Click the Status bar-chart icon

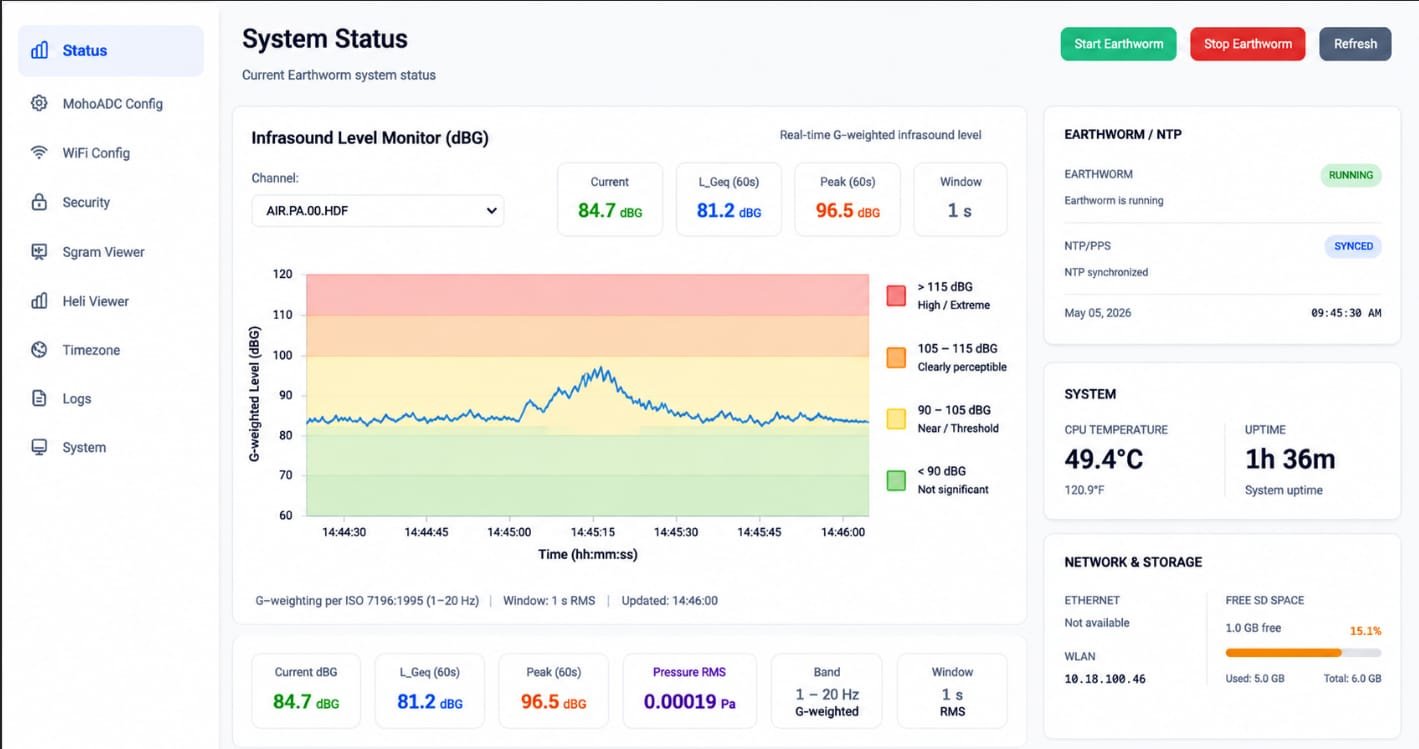click(x=39, y=50)
